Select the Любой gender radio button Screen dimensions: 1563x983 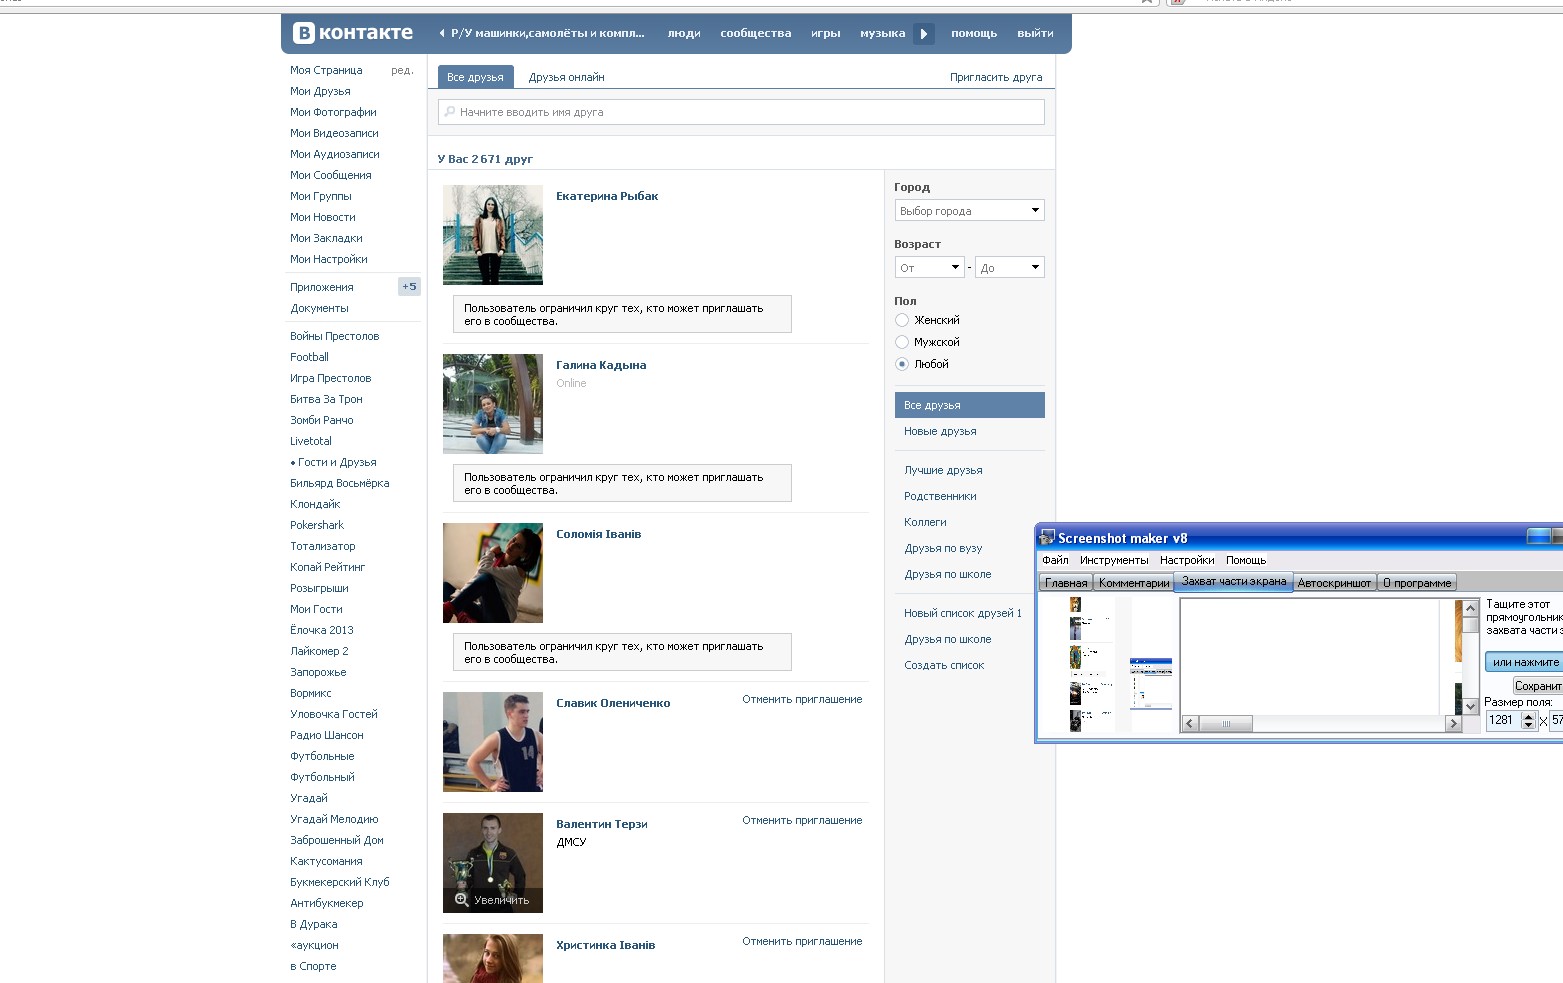coord(902,364)
